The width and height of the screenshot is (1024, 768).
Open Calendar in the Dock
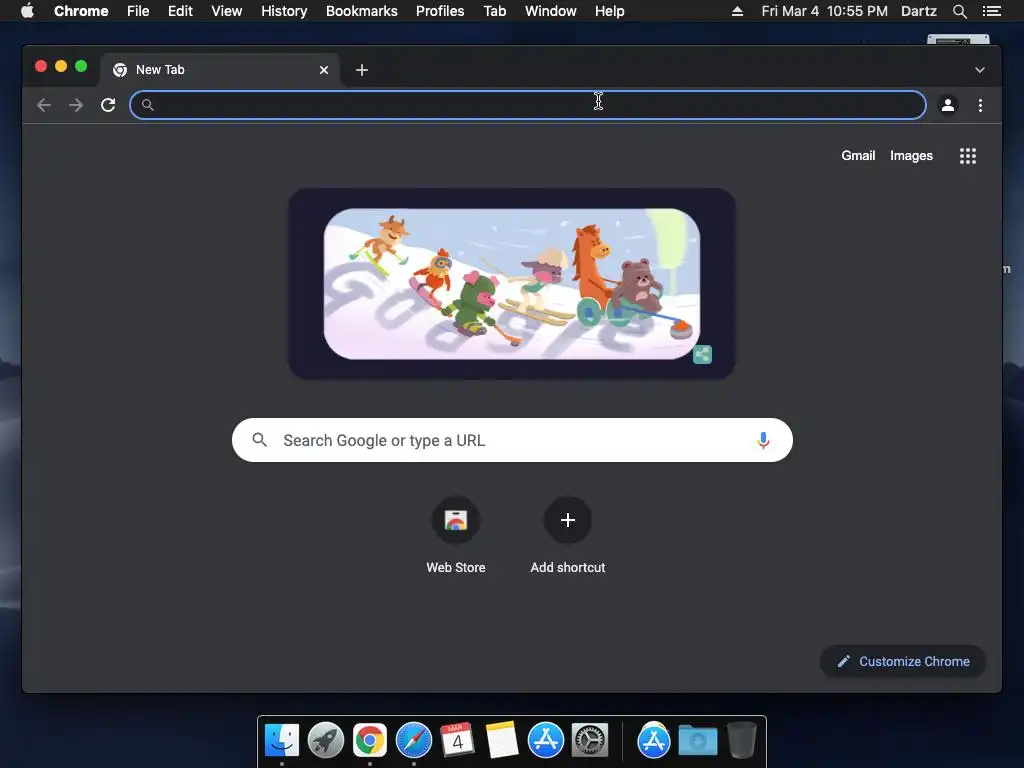tap(458, 741)
